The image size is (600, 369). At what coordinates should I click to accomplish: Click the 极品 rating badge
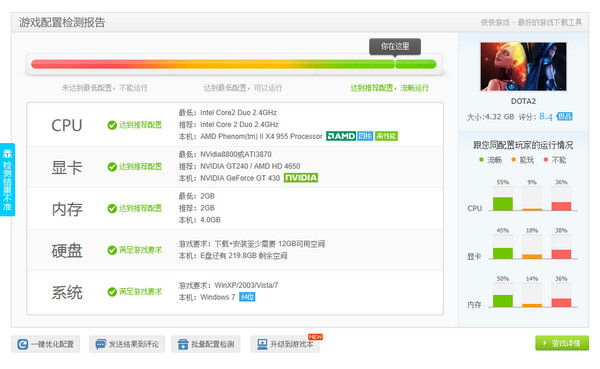pos(564,116)
